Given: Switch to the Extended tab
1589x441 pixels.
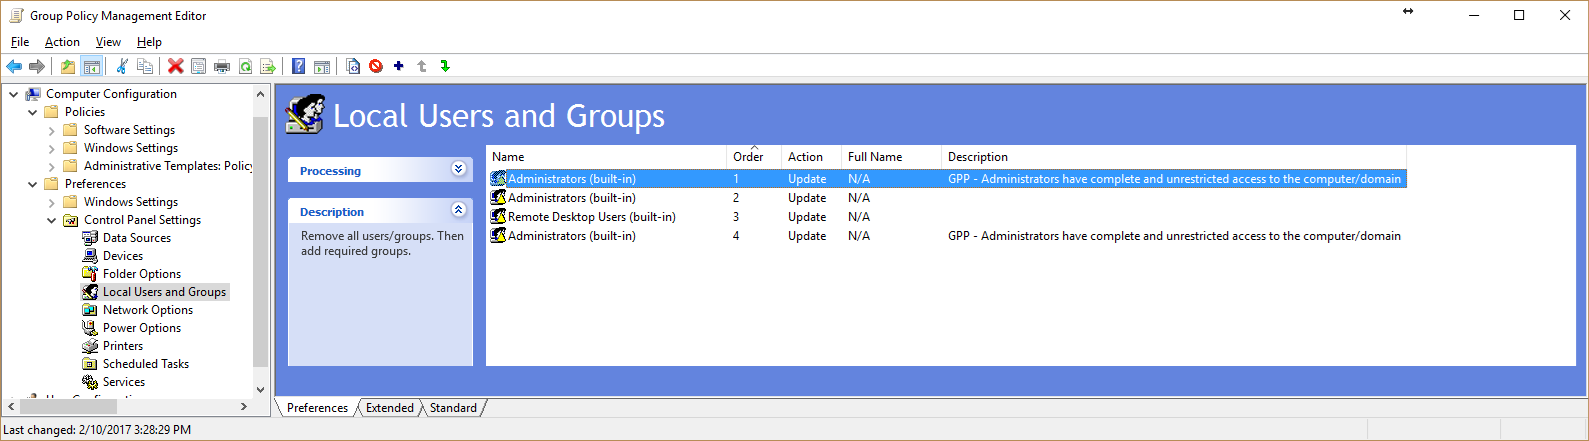Looking at the screenshot, I should [x=389, y=408].
